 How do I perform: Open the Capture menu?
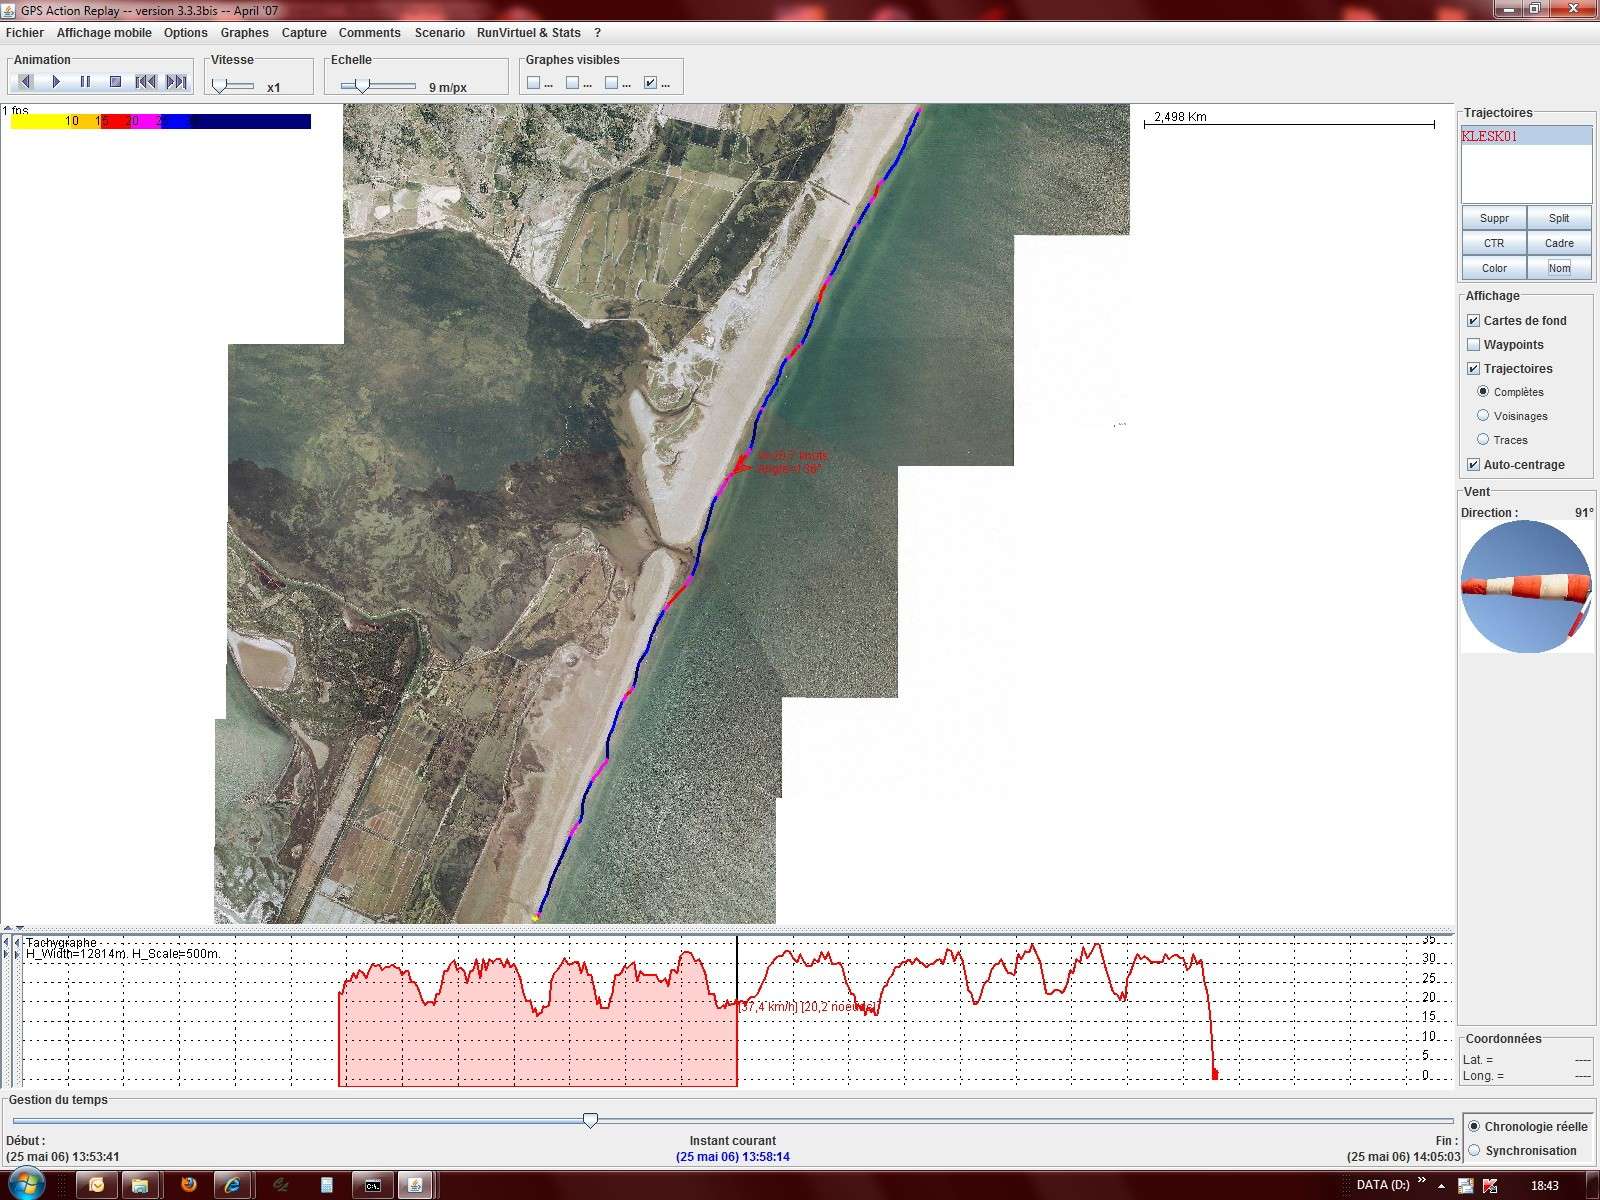304,33
